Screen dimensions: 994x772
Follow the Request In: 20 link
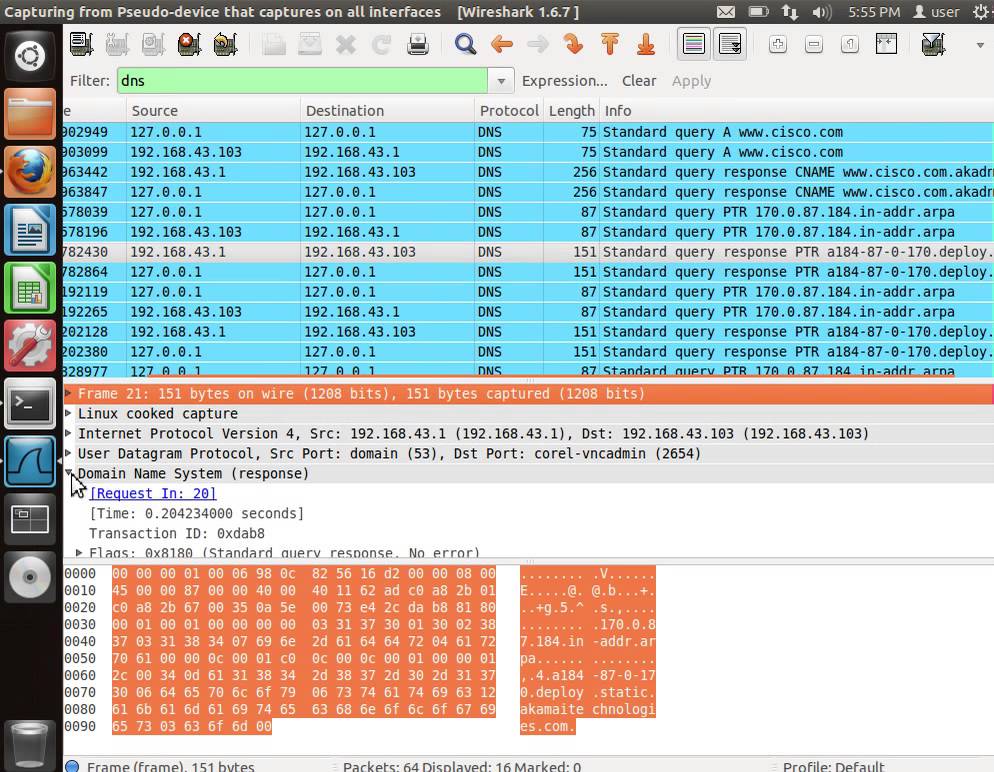tap(153, 493)
